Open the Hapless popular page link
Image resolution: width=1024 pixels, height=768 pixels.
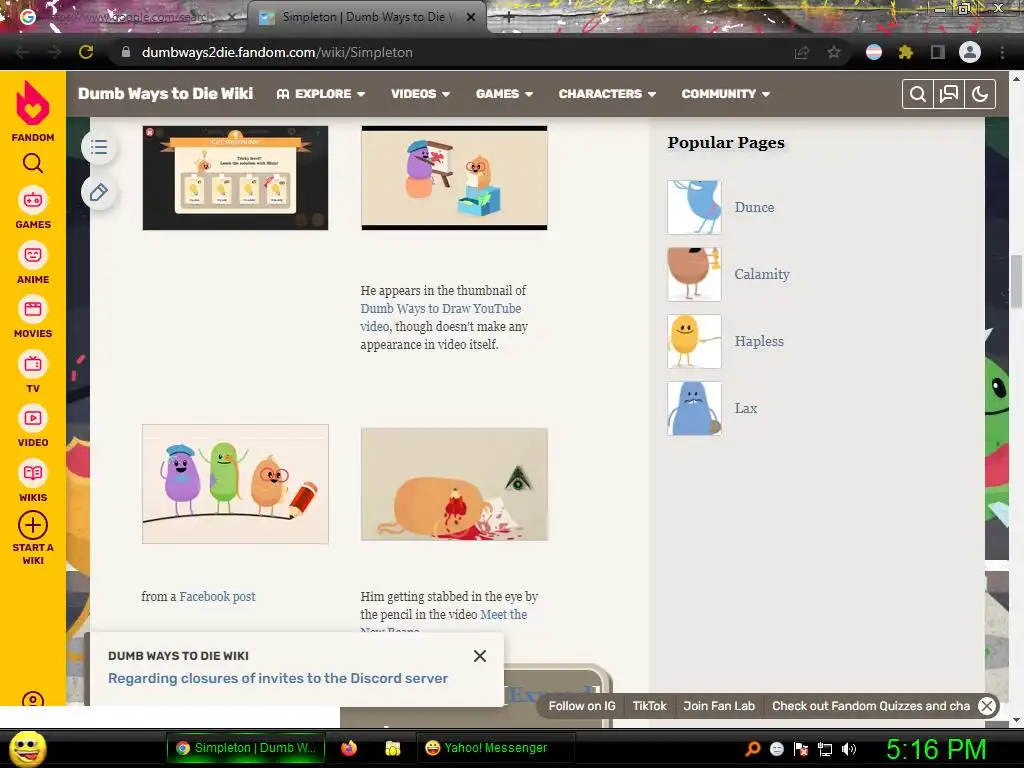point(759,341)
